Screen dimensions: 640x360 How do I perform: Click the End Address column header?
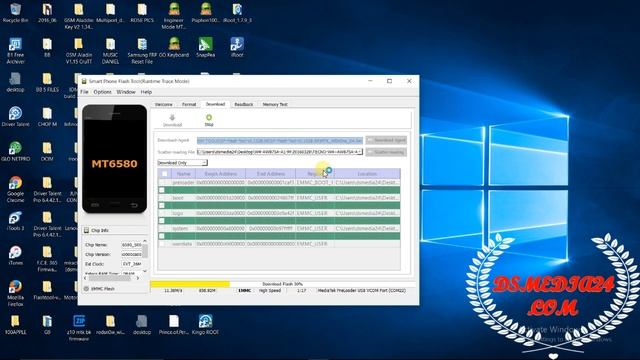click(271, 174)
